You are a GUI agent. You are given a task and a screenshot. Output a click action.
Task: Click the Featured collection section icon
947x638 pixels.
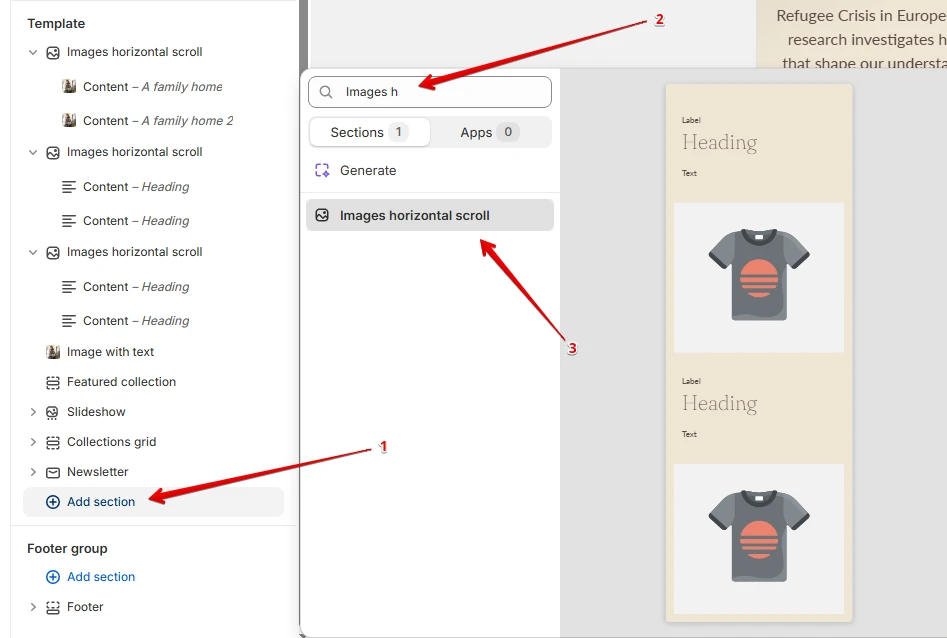tap(53, 382)
